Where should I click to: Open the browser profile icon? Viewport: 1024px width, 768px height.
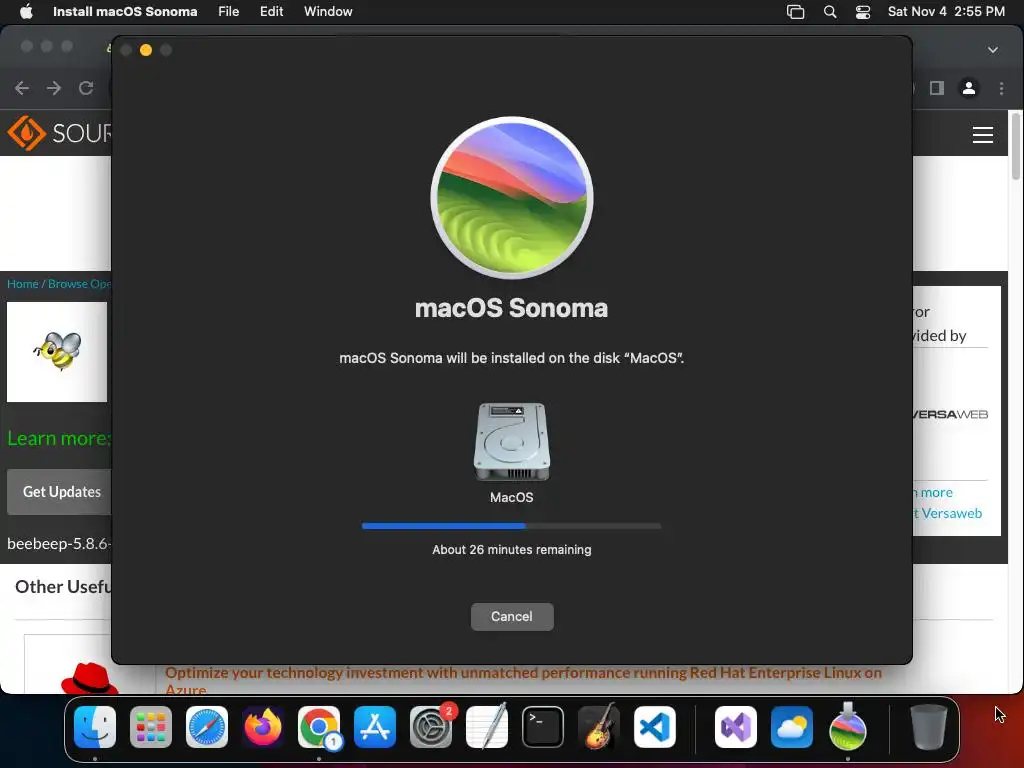969,88
